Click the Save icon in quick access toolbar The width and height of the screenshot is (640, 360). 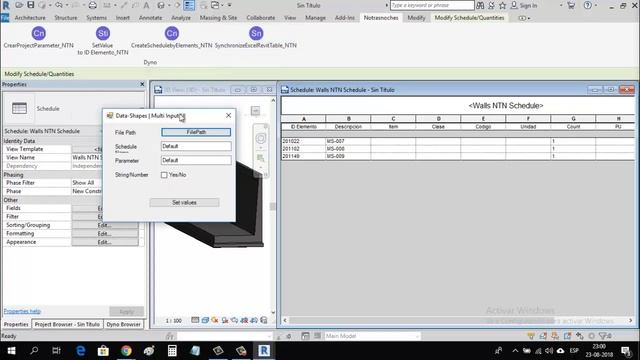click(x=31, y=5)
